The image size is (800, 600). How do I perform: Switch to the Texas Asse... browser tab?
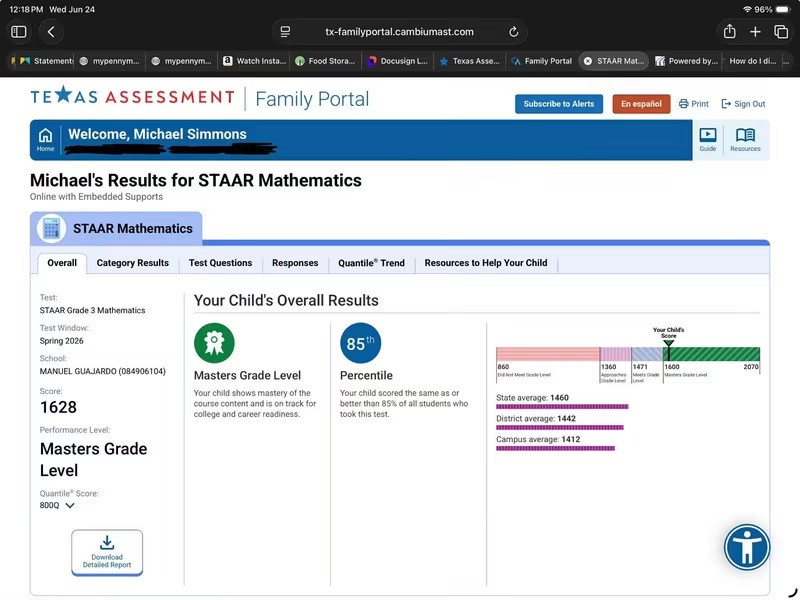click(469, 61)
